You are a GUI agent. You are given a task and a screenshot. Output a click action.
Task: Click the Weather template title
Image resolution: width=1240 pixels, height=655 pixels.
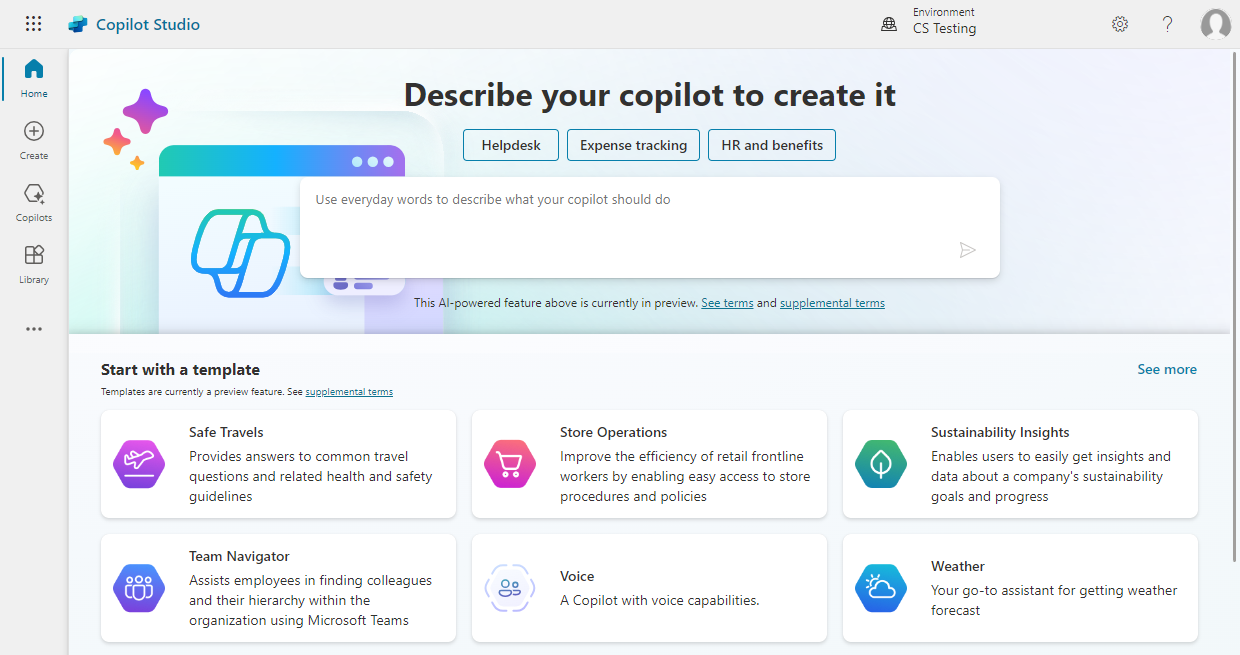tap(958, 566)
